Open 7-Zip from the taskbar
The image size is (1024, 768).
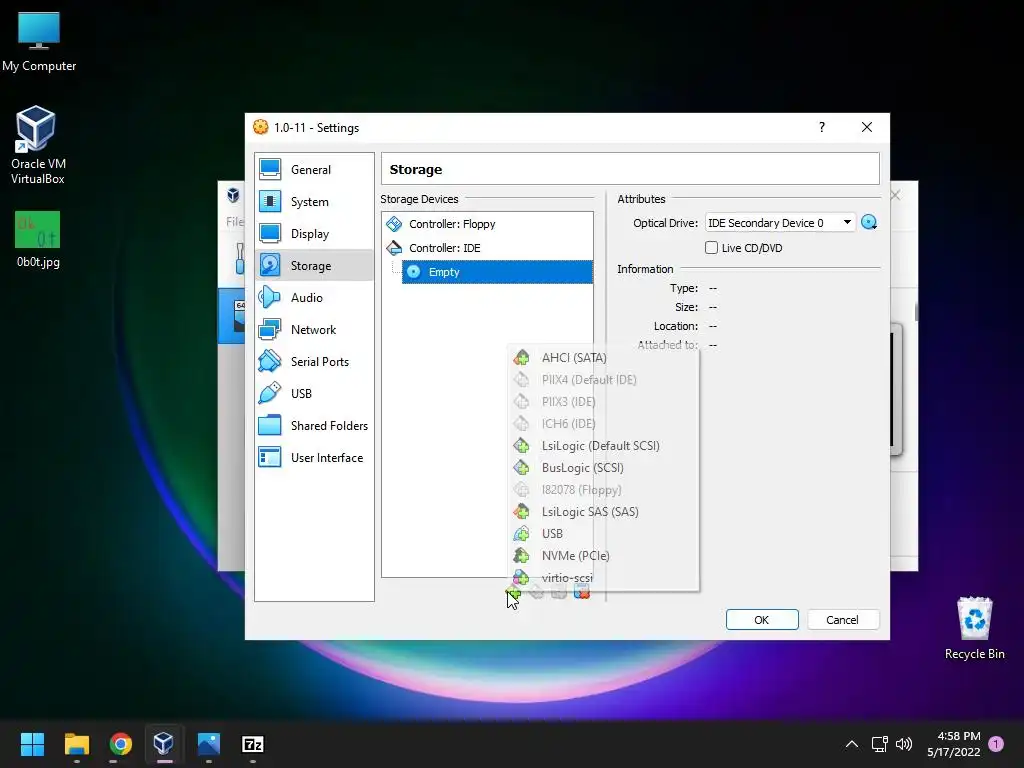click(253, 744)
